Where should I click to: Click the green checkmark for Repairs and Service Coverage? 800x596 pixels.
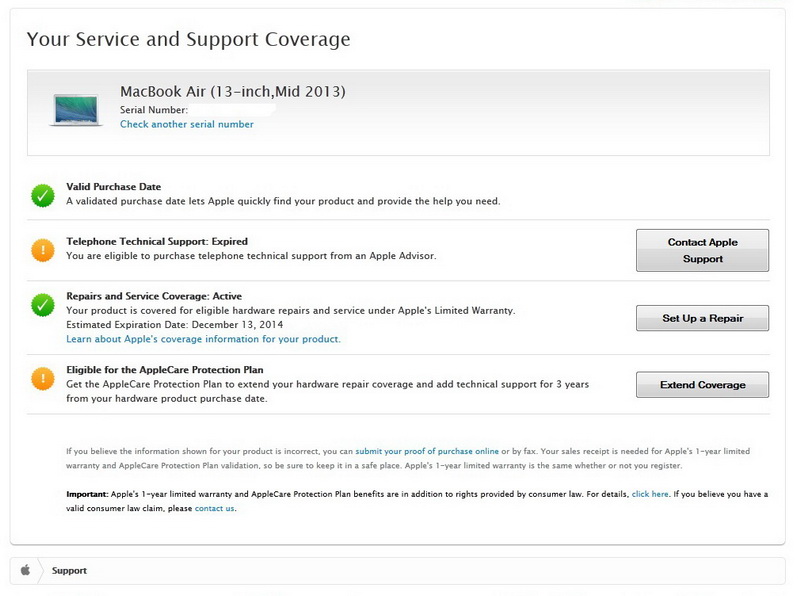pyautogui.click(x=42, y=305)
